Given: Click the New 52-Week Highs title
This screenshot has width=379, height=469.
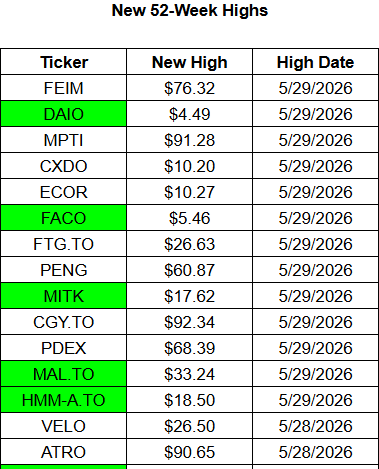Looking at the screenshot, I should [190, 11].
